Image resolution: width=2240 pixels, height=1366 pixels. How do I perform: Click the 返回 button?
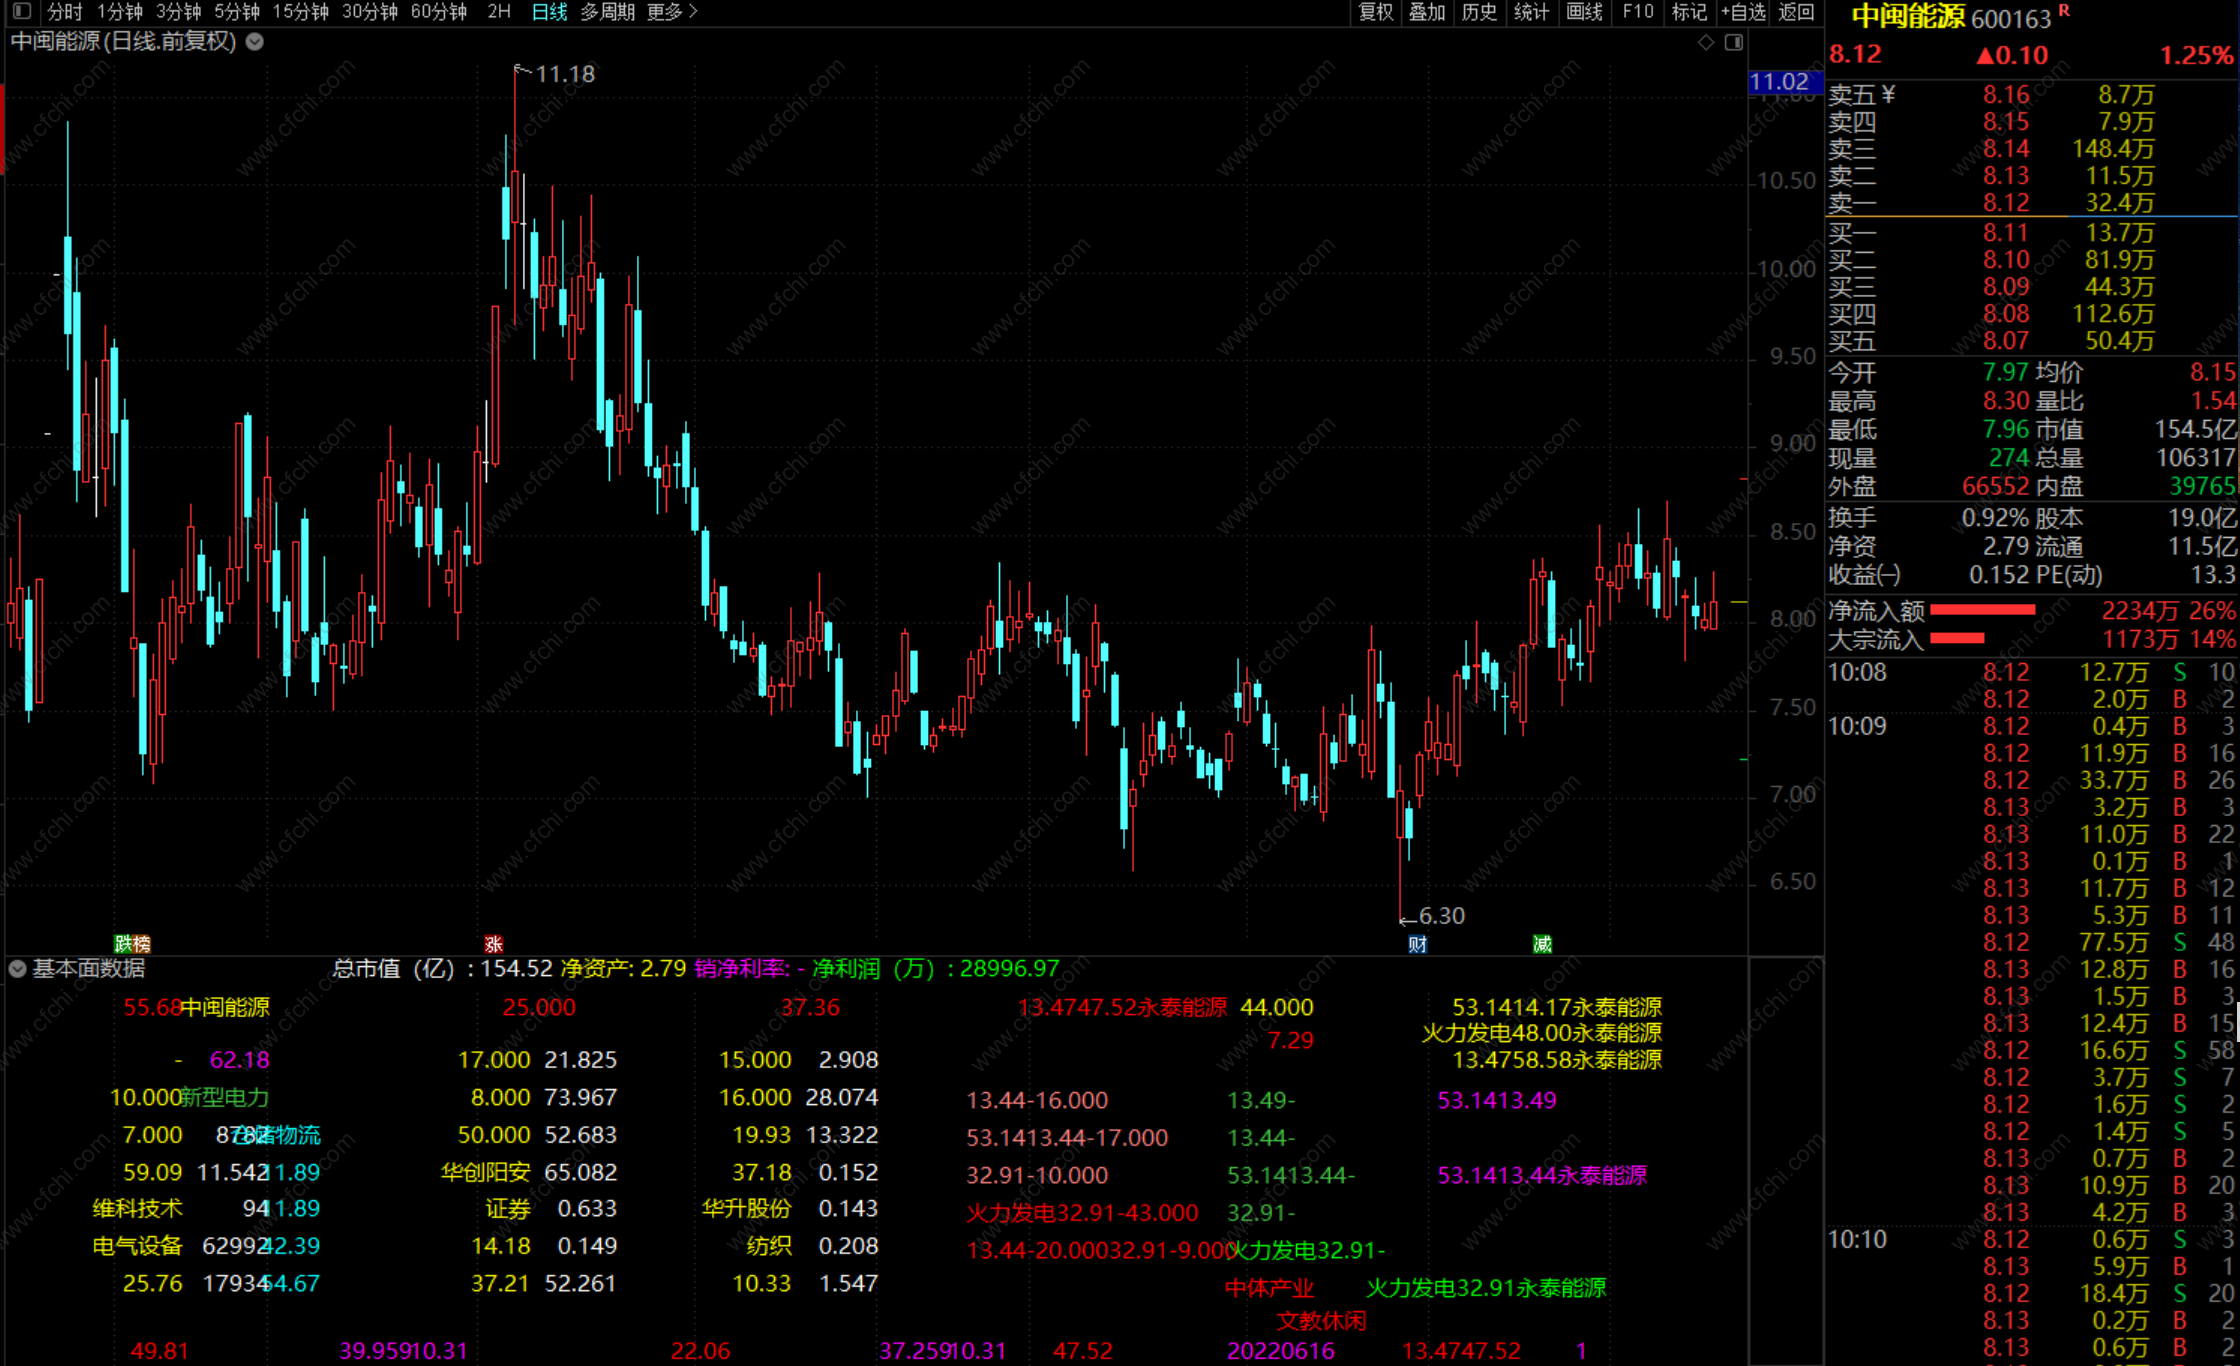point(1796,12)
